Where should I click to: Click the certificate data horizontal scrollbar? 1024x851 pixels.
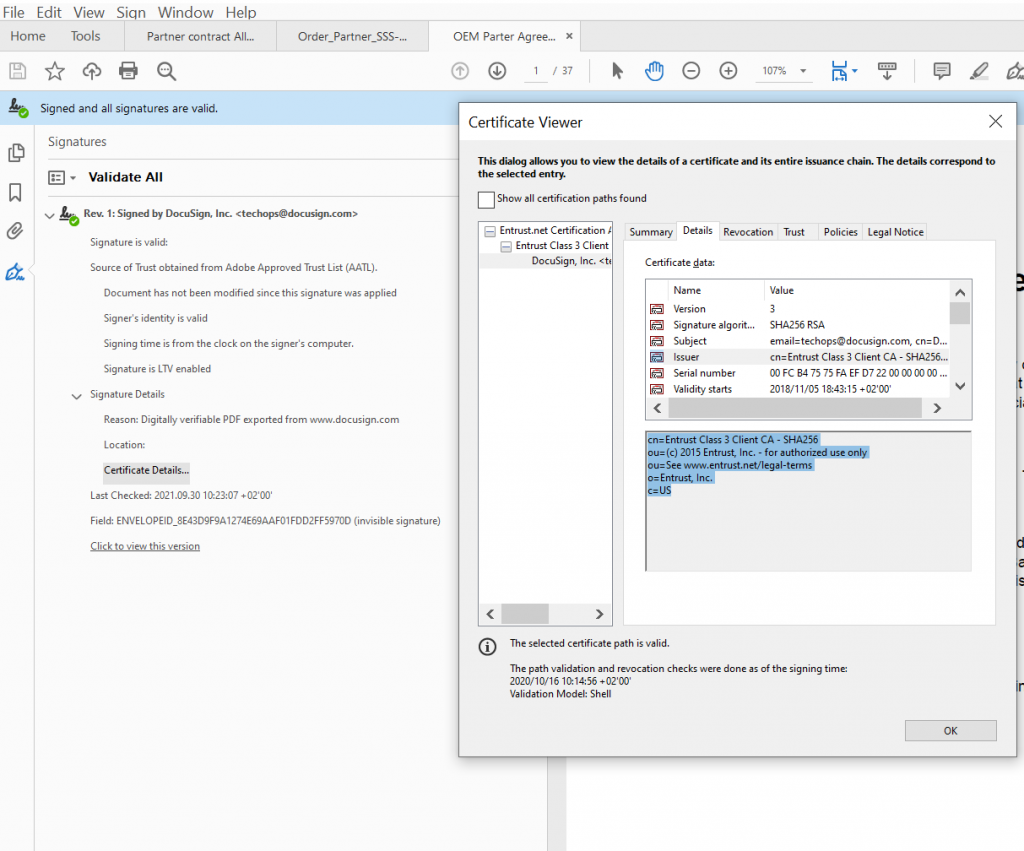pyautogui.click(x=797, y=408)
